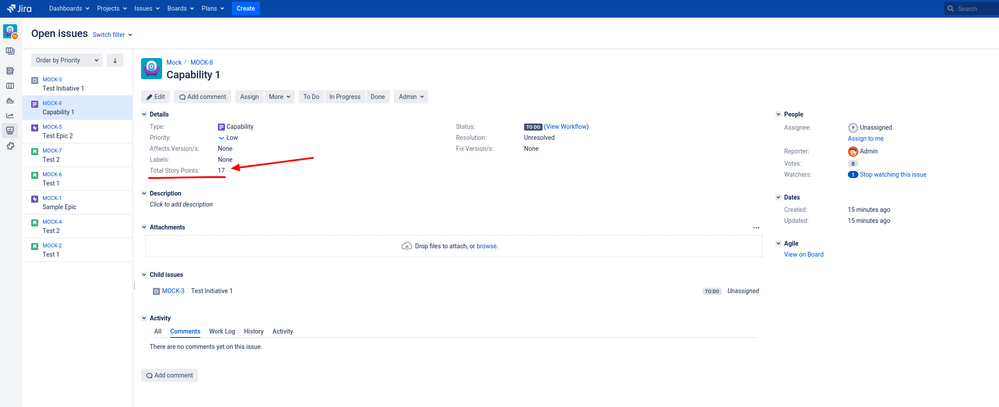Screen dimensions: 999x407
Task: Collapse the Attachments section
Action: coord(144,227)
